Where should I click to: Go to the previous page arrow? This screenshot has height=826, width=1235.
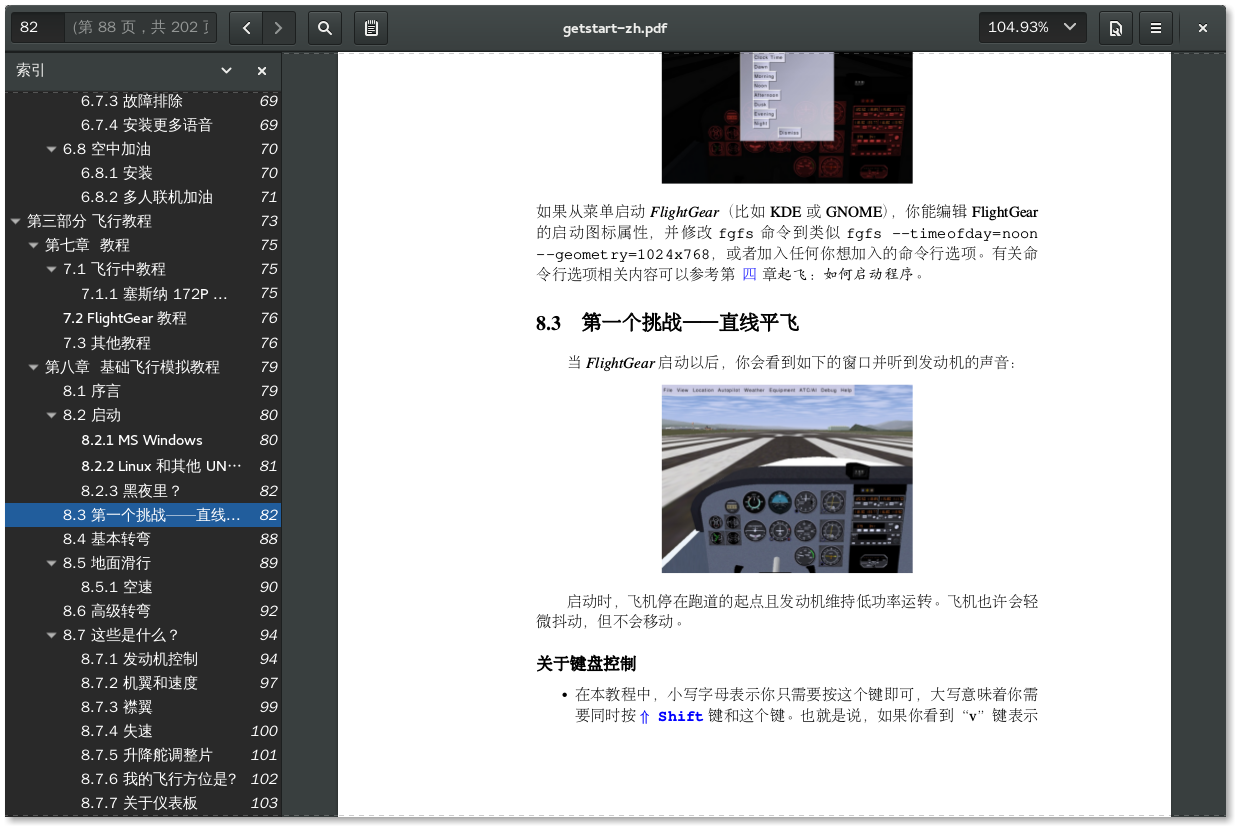246,28
